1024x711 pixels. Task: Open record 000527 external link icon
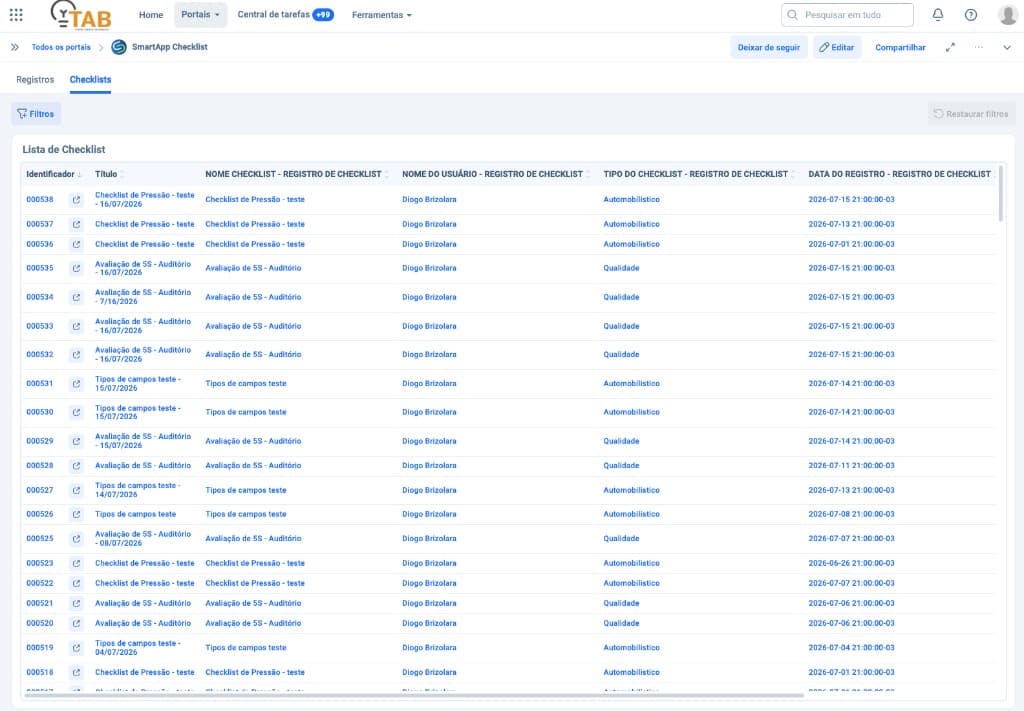76,490
